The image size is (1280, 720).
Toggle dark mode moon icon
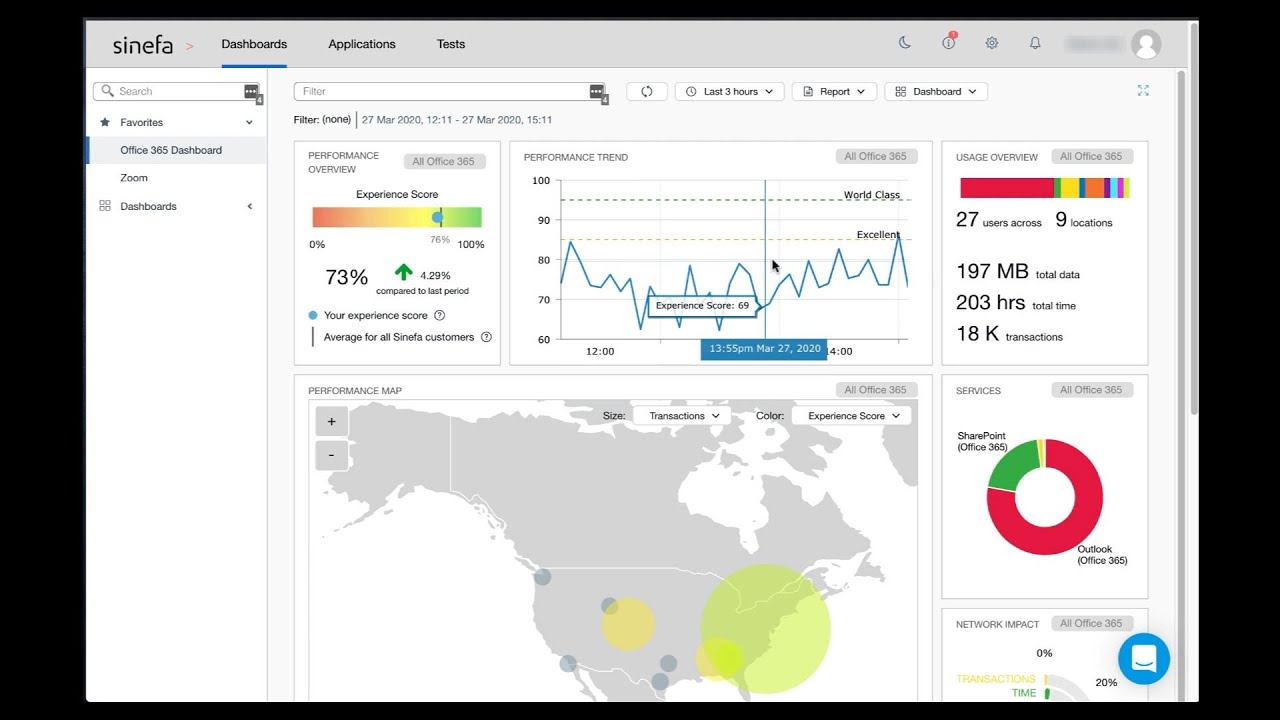[905, 43]
